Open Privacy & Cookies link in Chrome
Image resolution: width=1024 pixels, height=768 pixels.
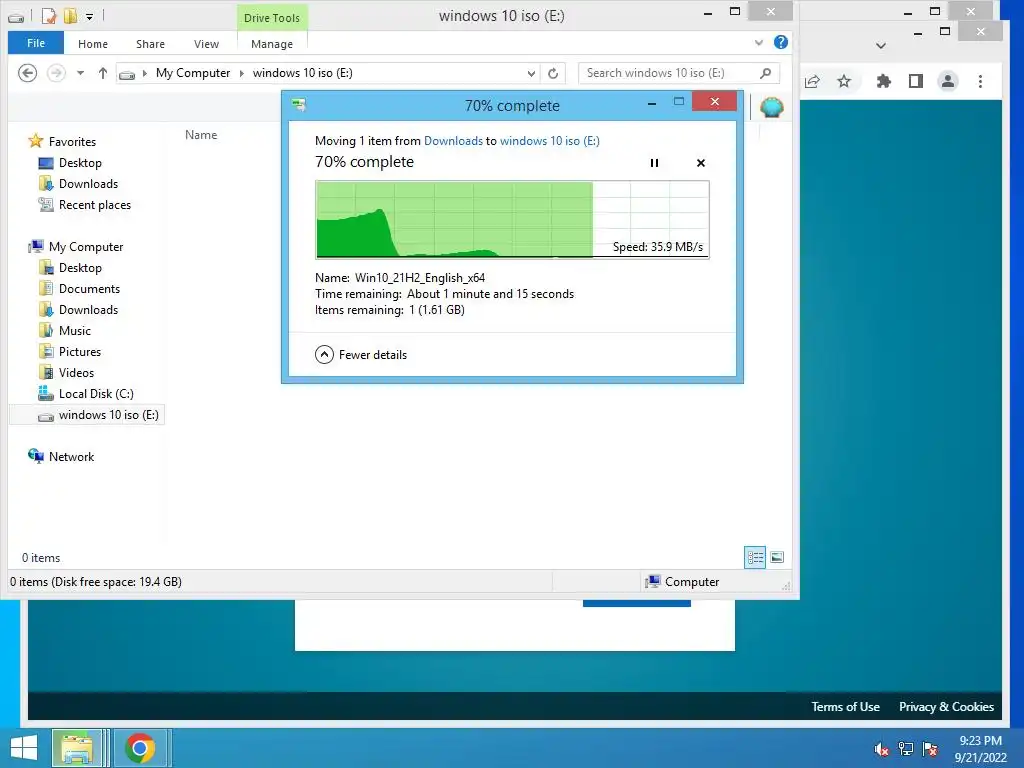946,707
